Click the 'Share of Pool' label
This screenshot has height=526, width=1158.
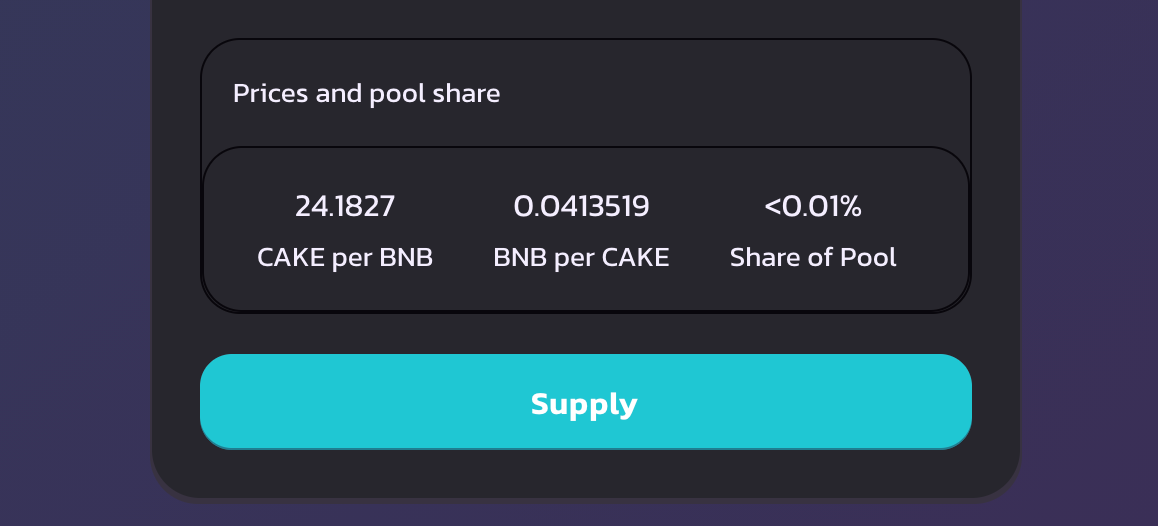coord(813,257)
